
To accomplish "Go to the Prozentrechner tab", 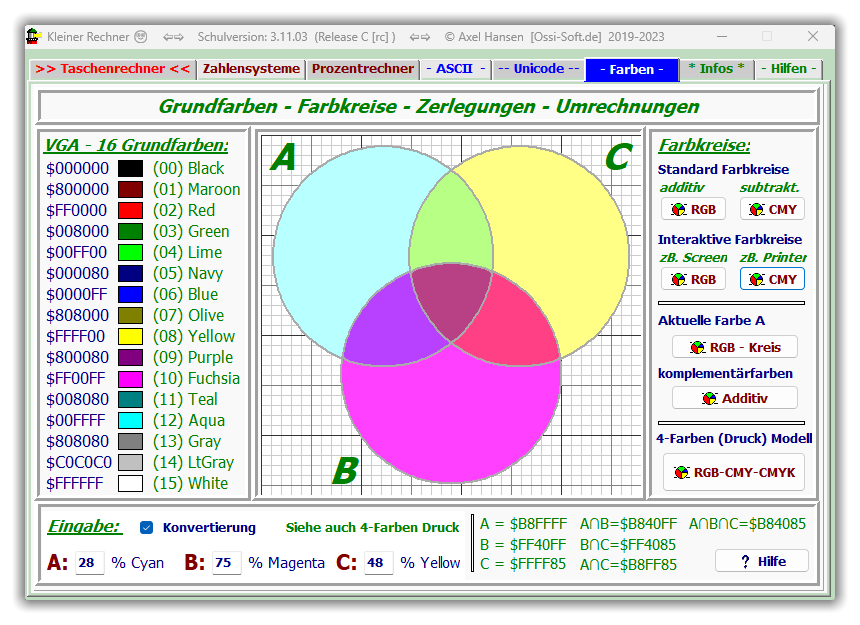I will (361, 69).
